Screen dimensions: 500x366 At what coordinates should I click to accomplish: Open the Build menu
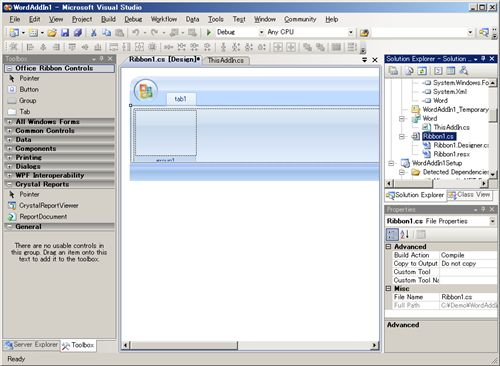(108, 19)
